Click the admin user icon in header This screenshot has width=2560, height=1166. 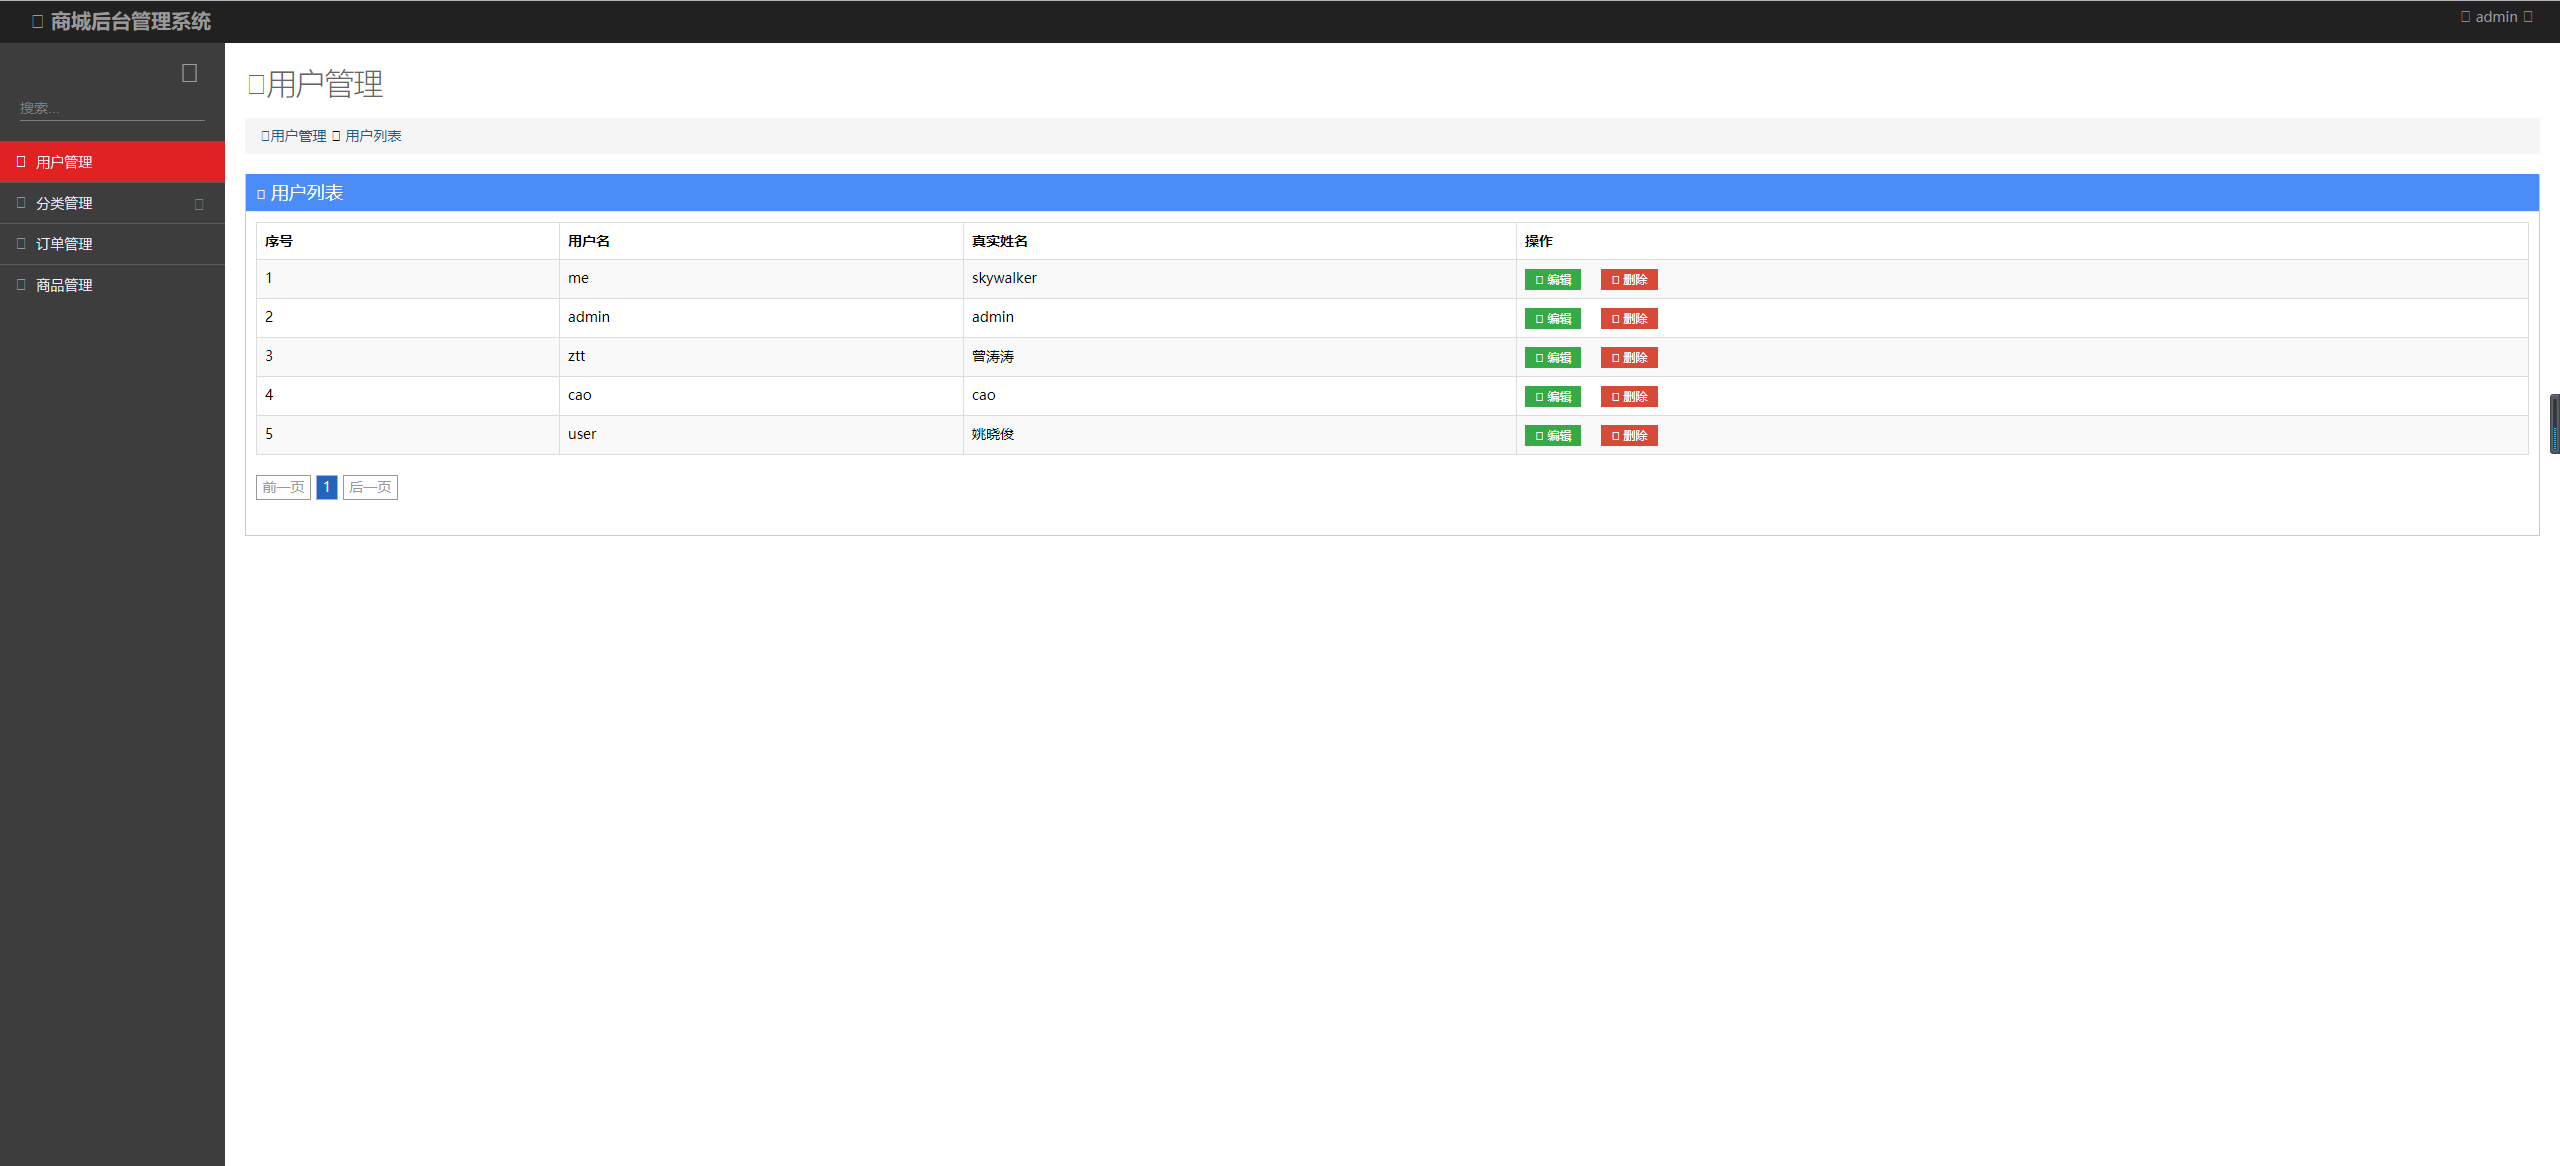[2465, 17]
